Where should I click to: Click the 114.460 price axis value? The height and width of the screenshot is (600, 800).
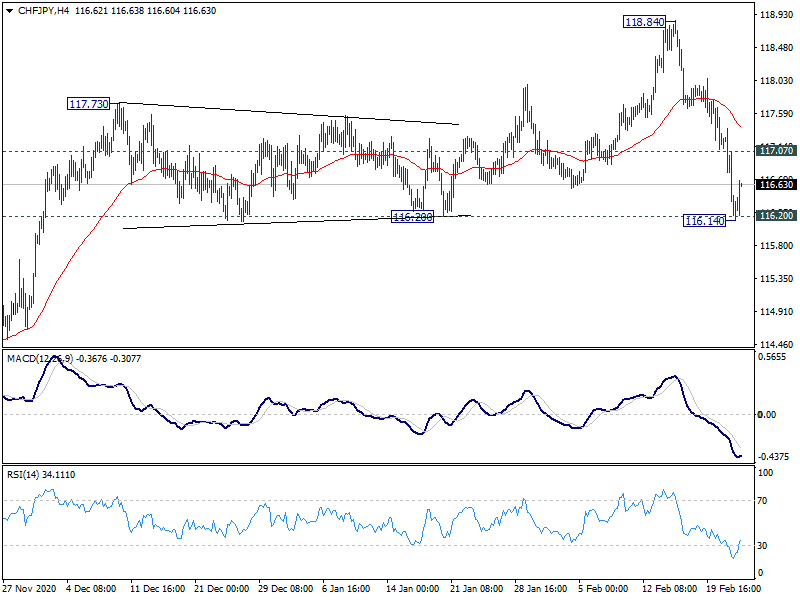click(x=777, y=345)
